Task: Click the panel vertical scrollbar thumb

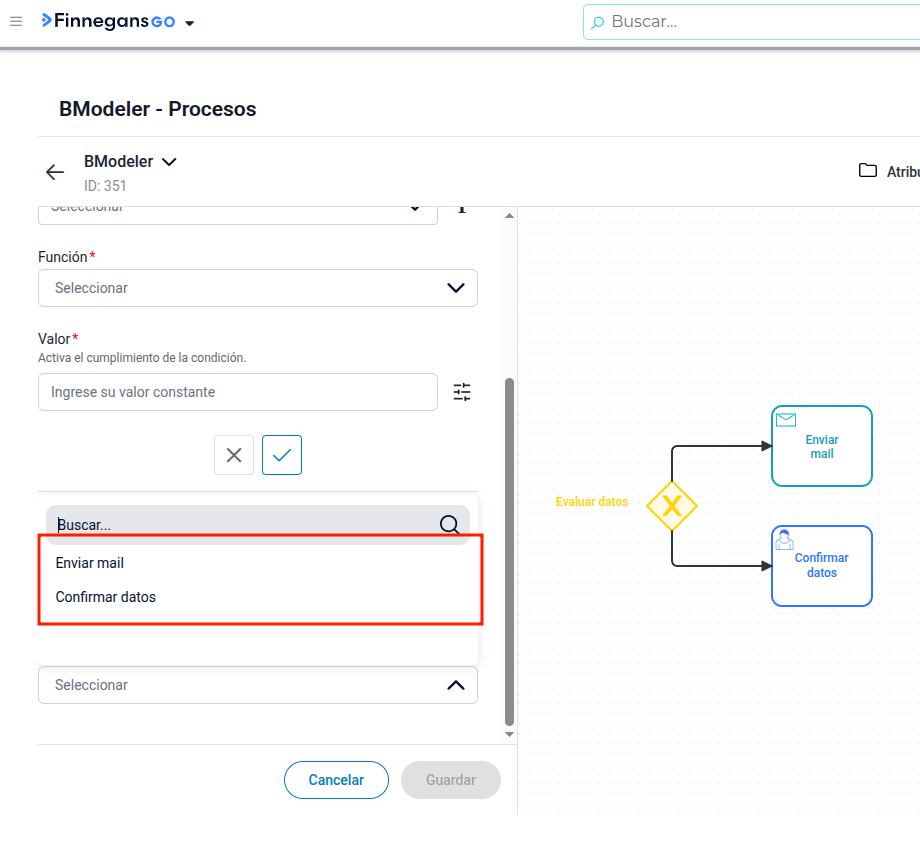Action: pyautogui.click(x=509, y=552)
